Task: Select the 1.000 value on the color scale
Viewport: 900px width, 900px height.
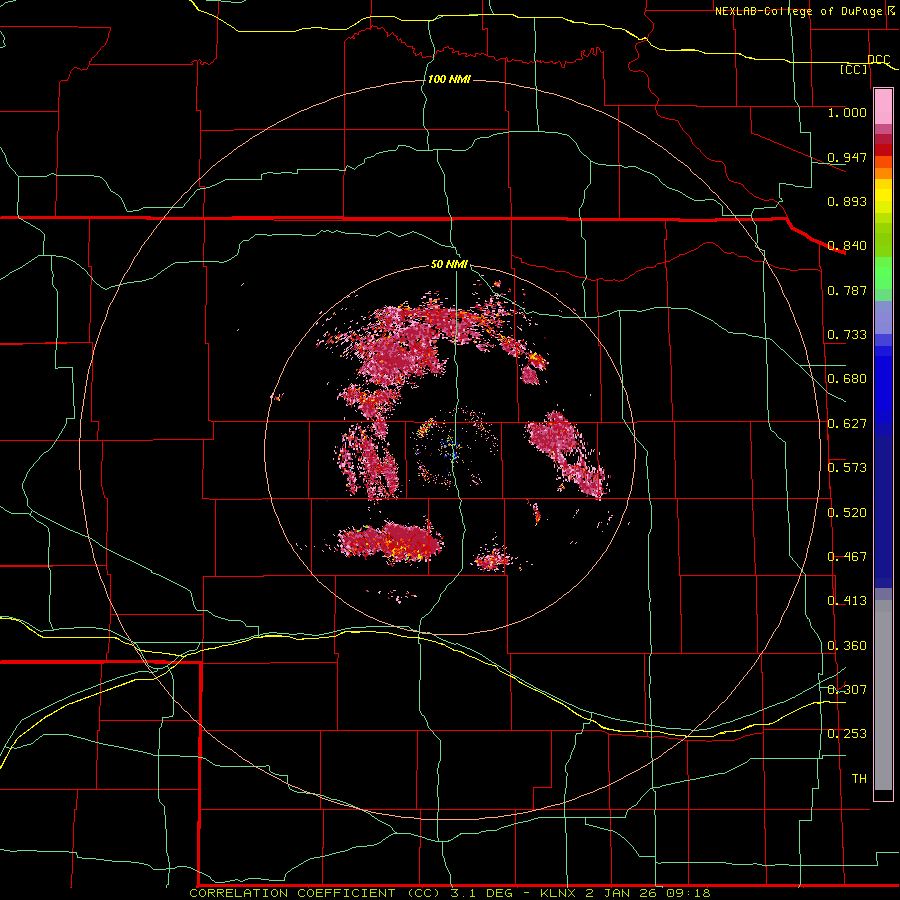Action: click(x=847, y=112)
